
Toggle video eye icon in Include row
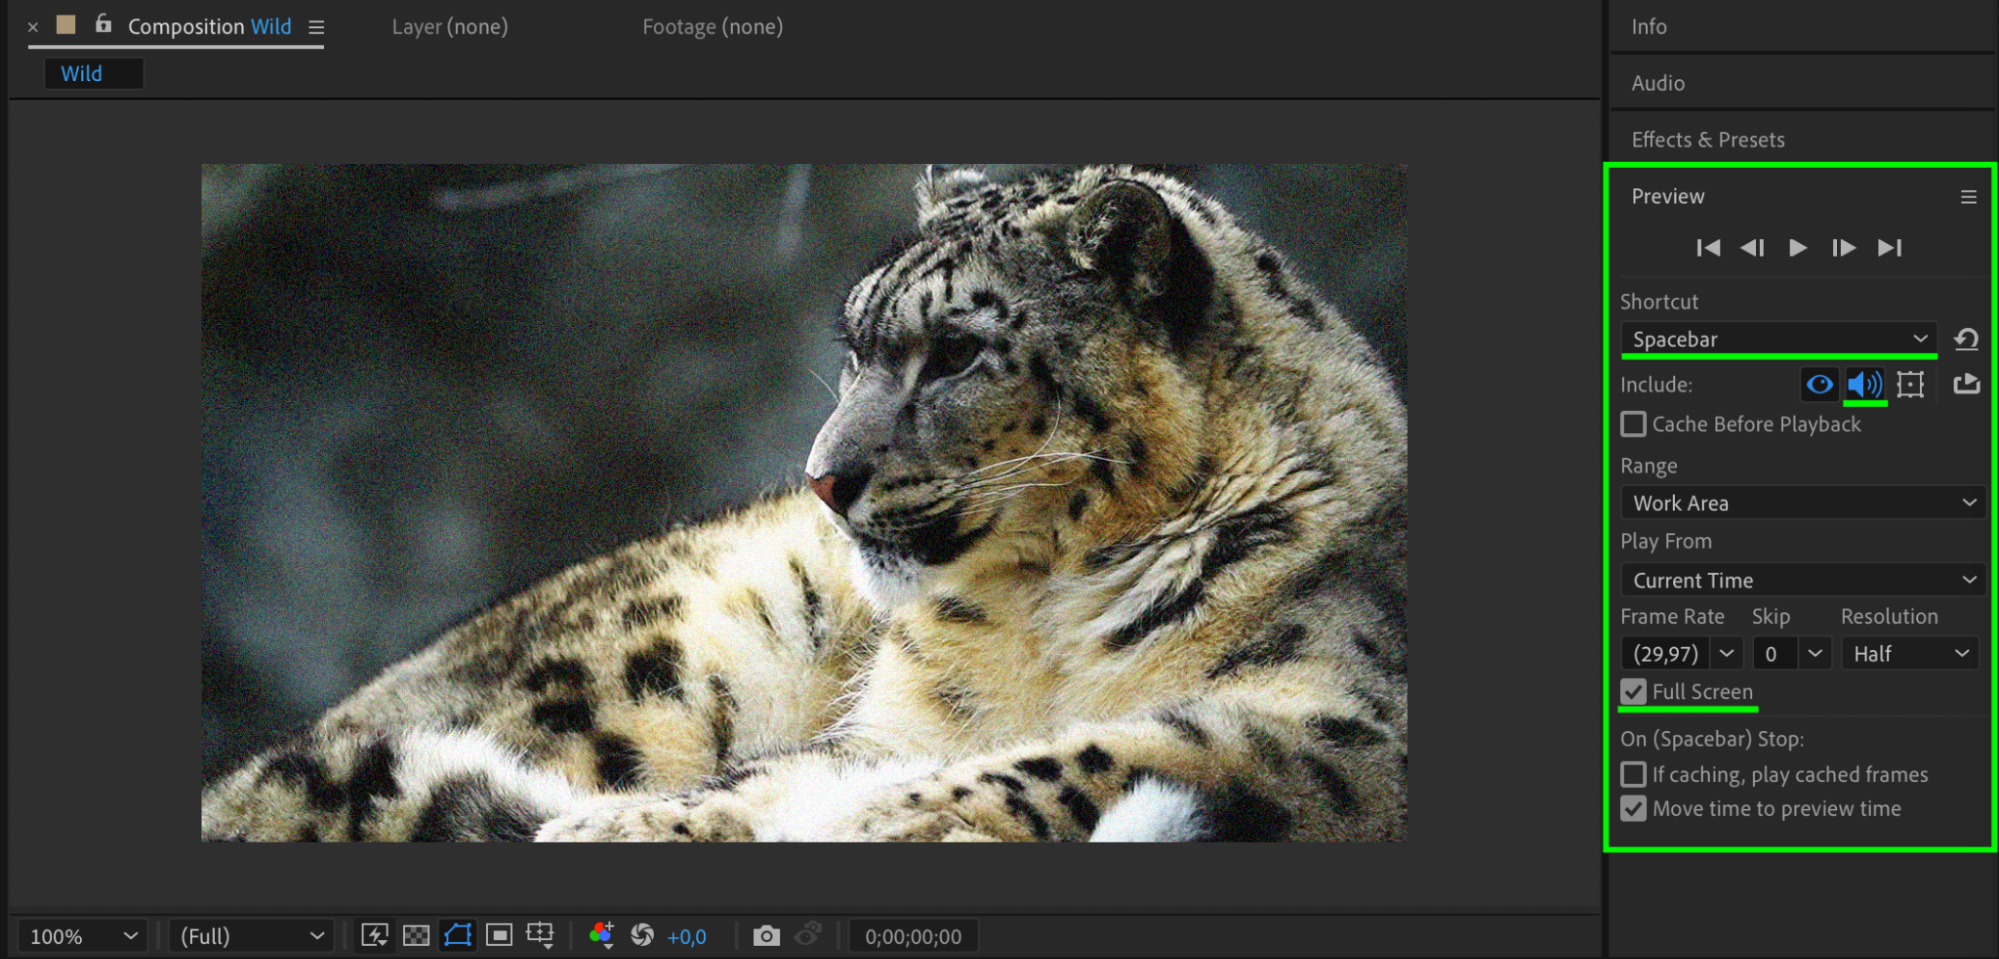(1819, 385)
